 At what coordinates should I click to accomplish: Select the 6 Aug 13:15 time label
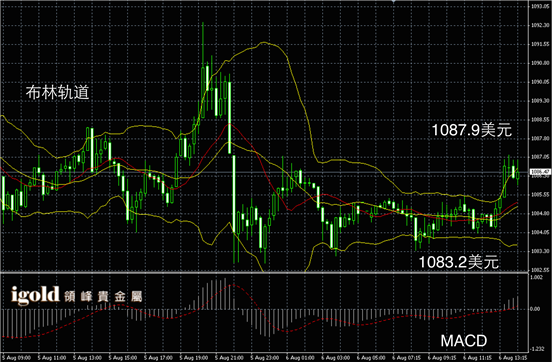[513, 358]
